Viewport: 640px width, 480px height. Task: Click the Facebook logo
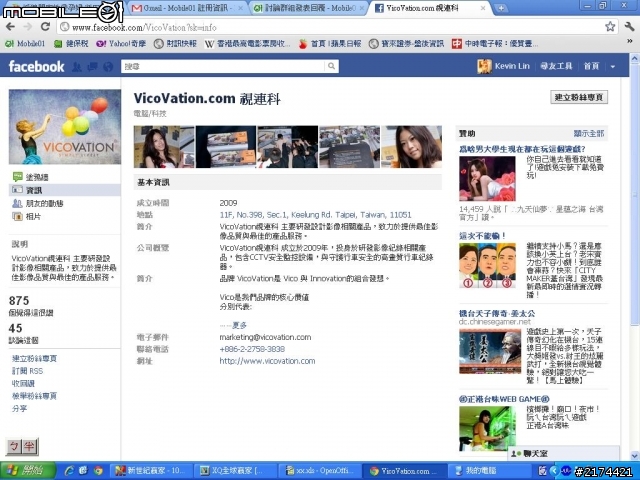(x=36, y=66)
